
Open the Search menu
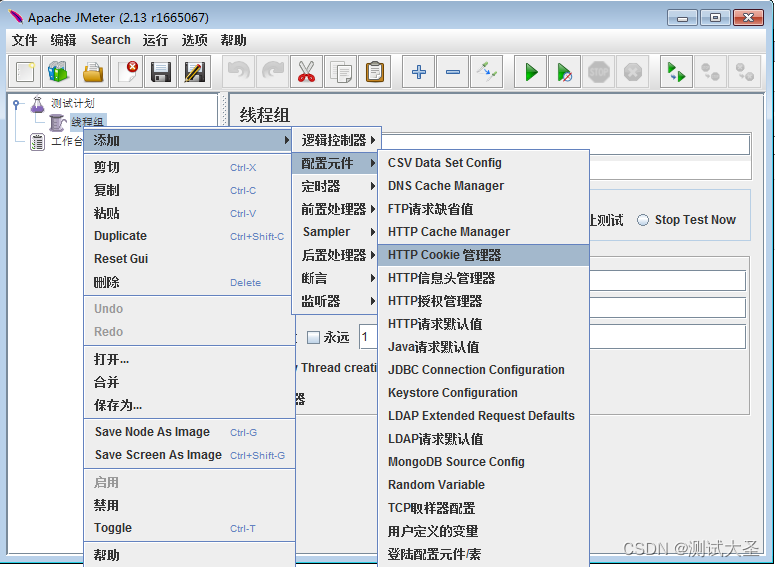tap(111, 40)
